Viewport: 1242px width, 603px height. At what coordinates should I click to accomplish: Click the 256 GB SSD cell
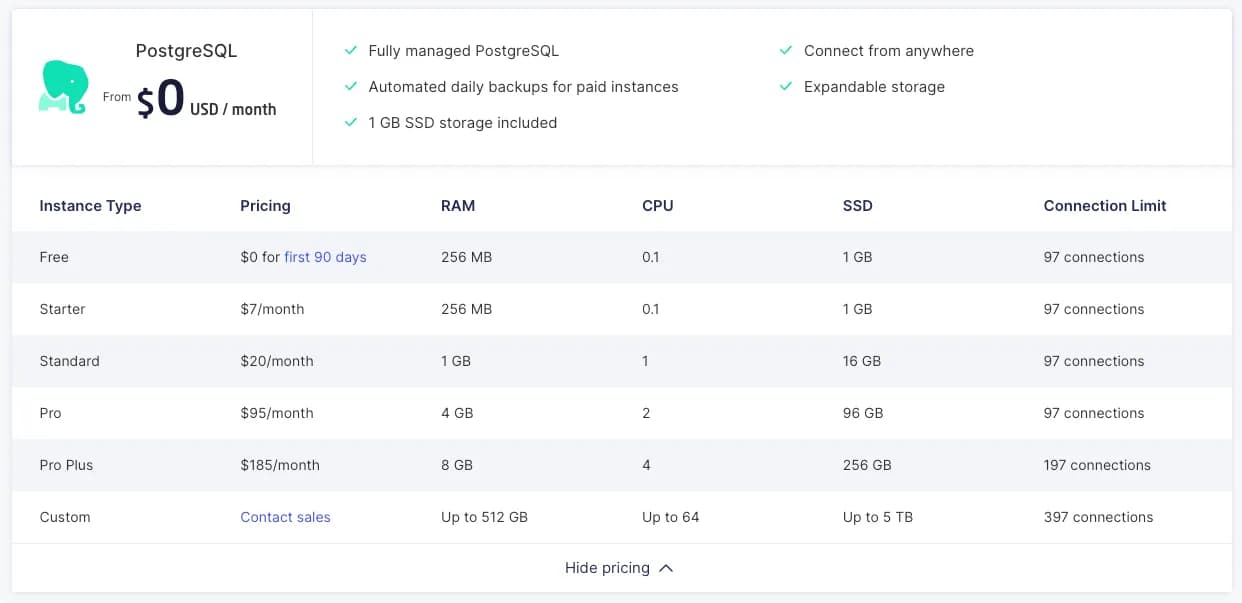(867, 465)
